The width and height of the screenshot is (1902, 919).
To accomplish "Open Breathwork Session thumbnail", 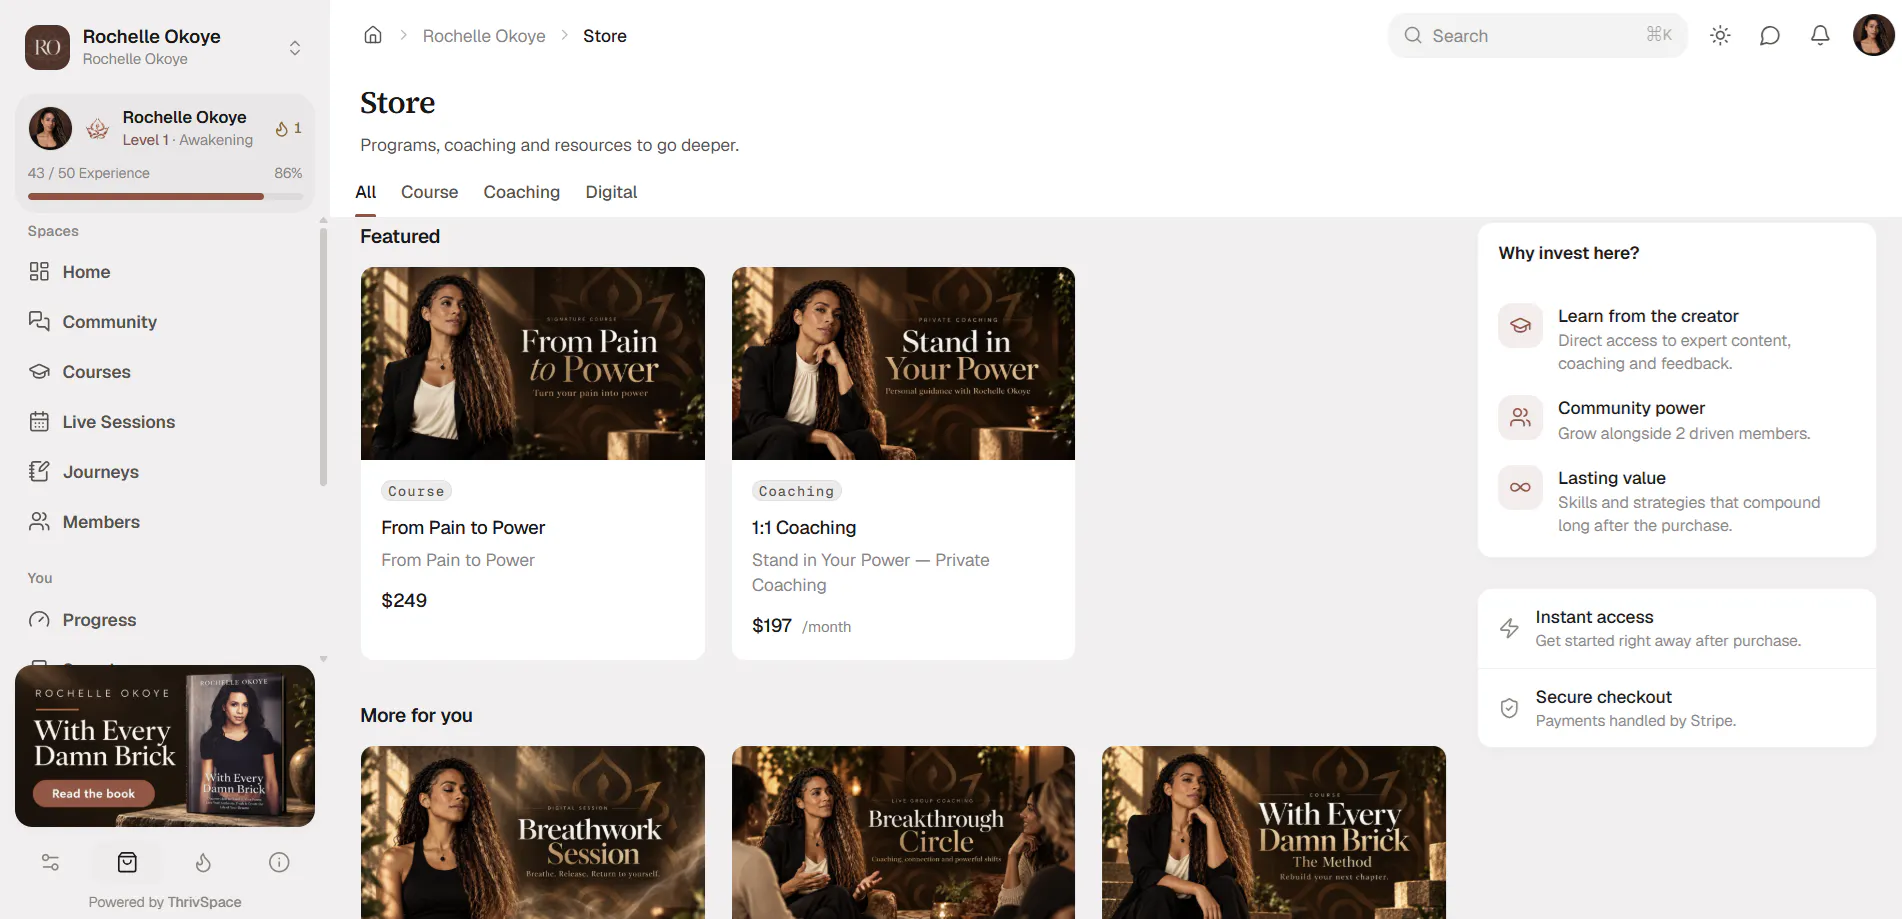I will 533,832.
